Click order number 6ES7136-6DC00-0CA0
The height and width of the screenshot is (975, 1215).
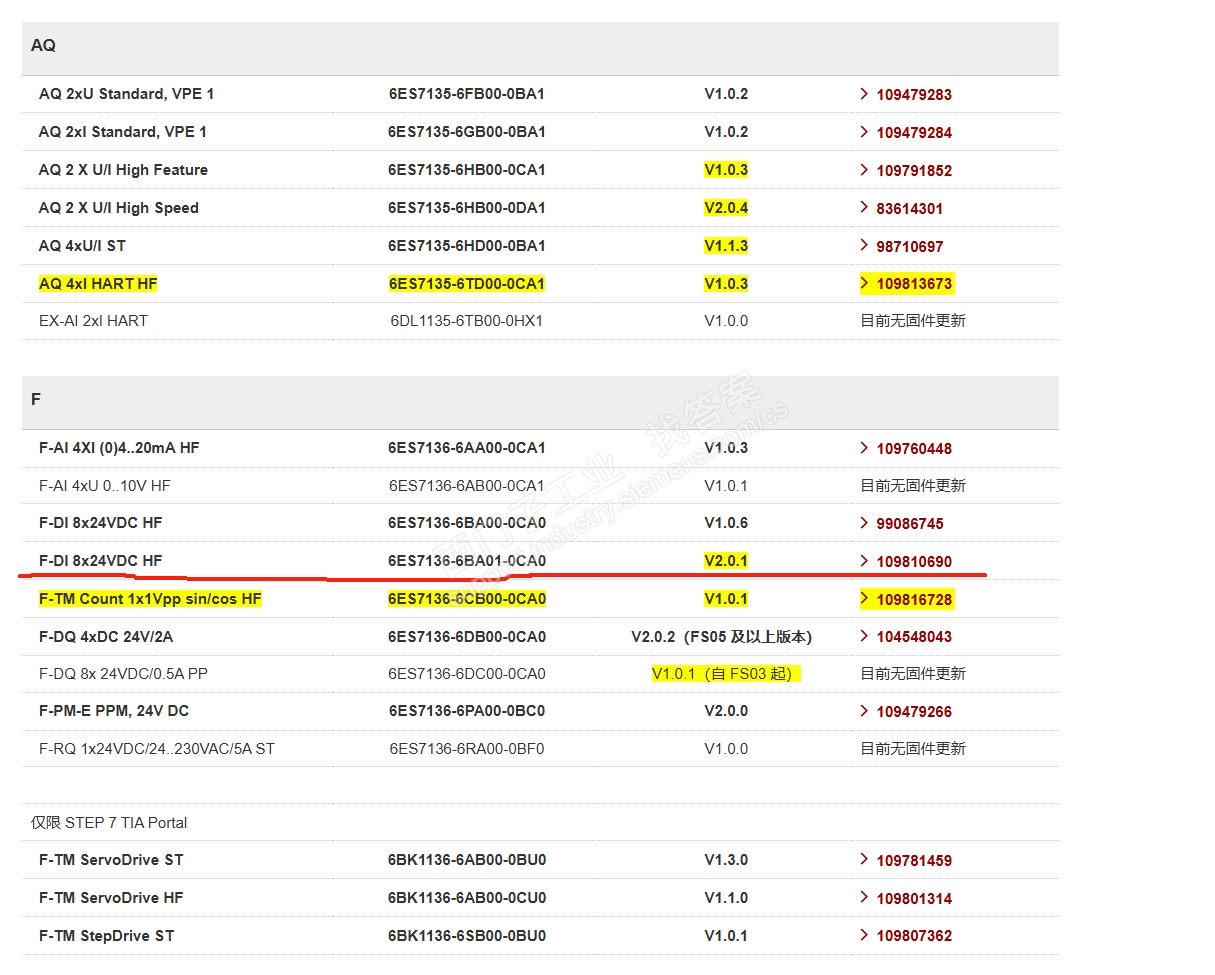(467, 674)
